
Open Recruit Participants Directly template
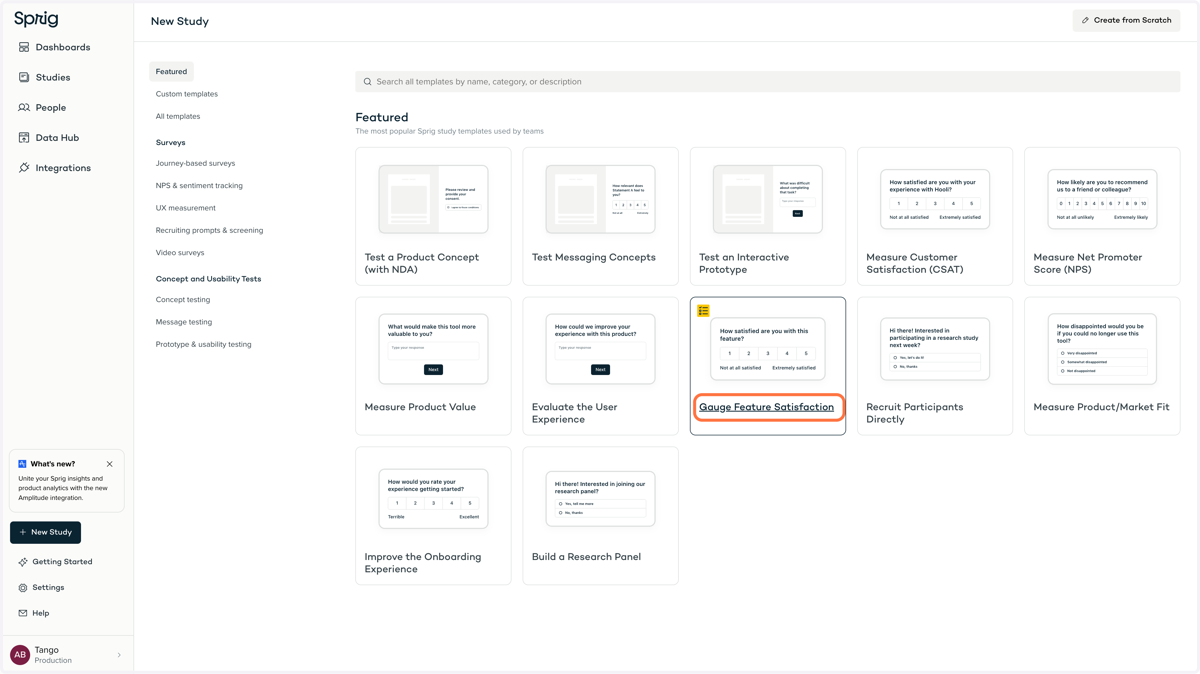click(935, 366)
